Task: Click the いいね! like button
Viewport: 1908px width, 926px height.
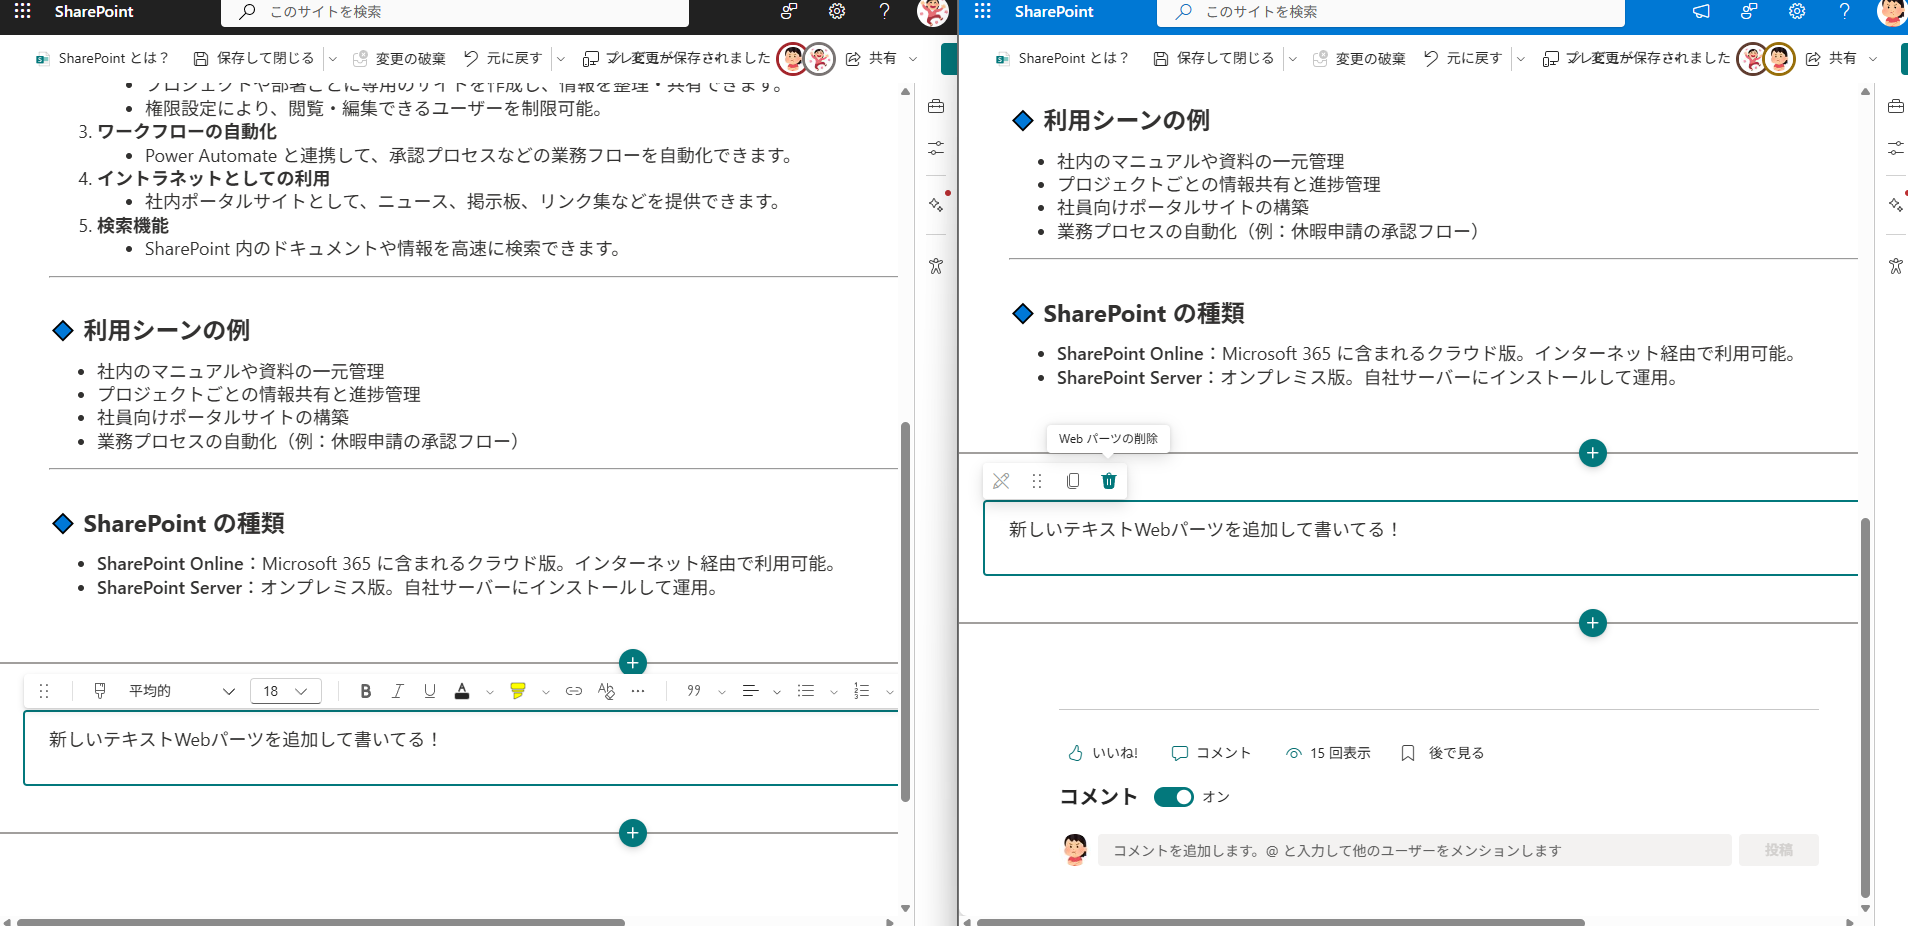Action: [x=1103, y=753]
